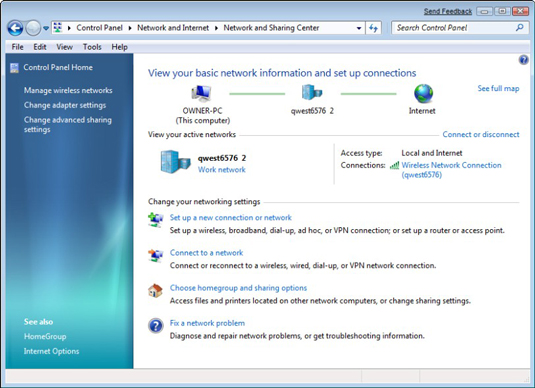This screenshot has height=388, width=535.
Task: Open Change adapter settings
Action: [x=65, y=105]
